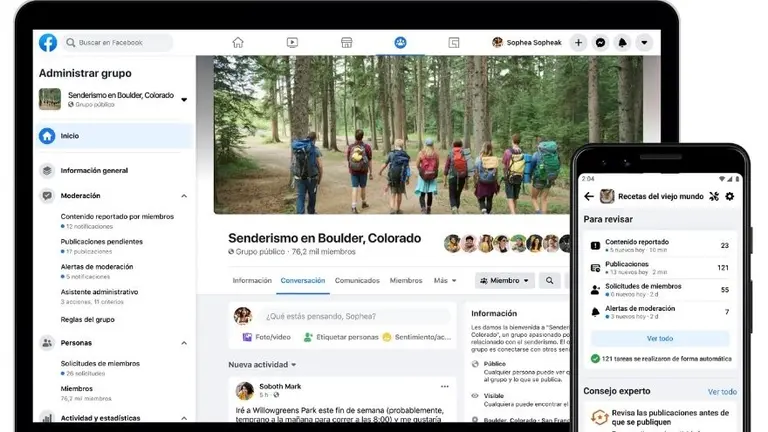
Task: Switch to the Conversación tab
Action: 303,281
